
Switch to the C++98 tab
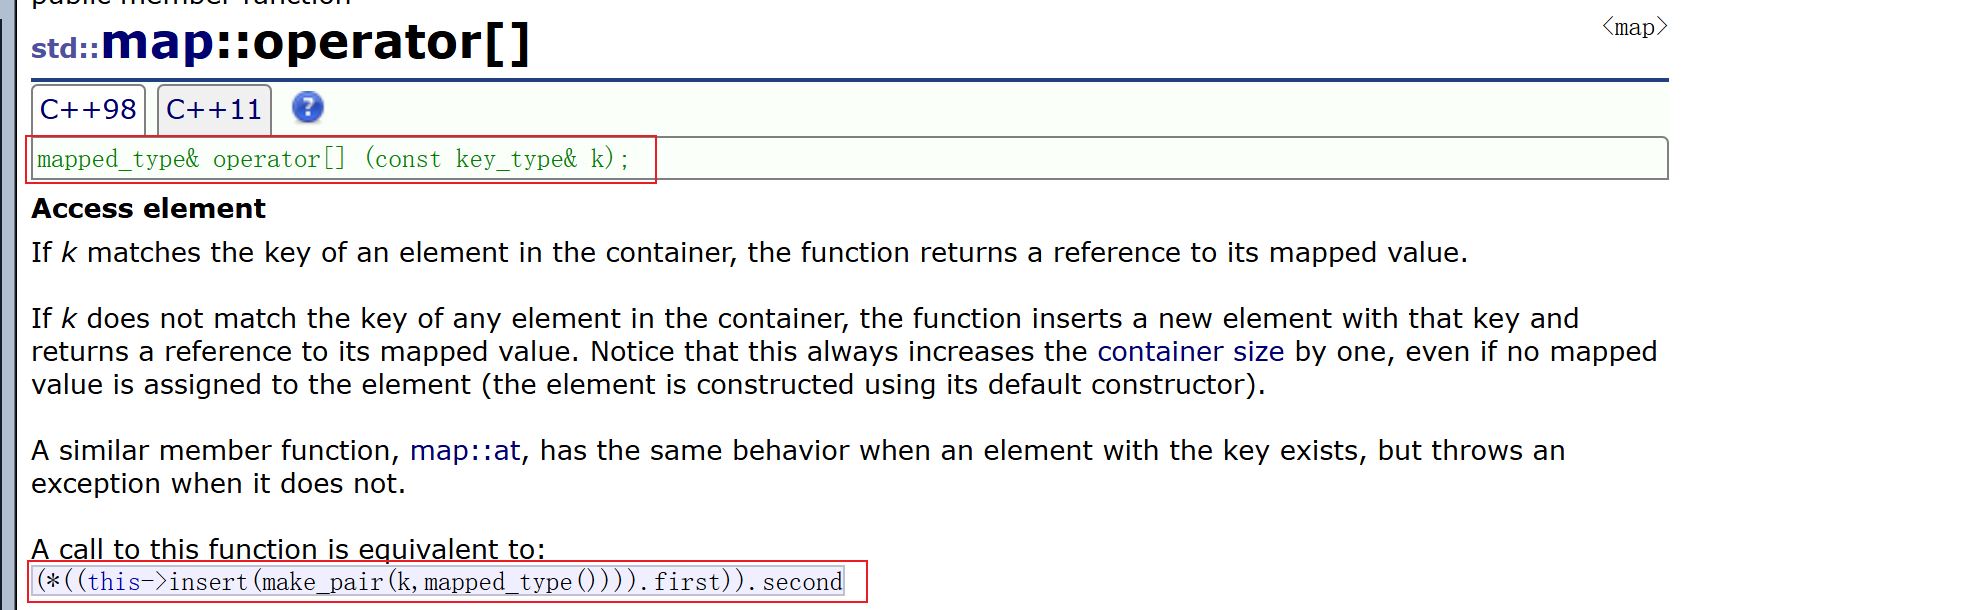click(x=88, y=110)
